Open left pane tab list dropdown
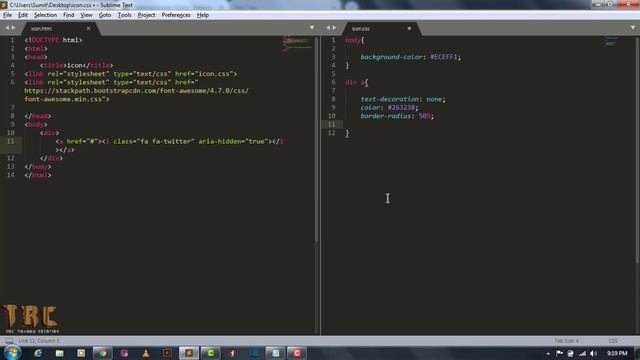Screen dimensions: 640x360 click(312, 28)
